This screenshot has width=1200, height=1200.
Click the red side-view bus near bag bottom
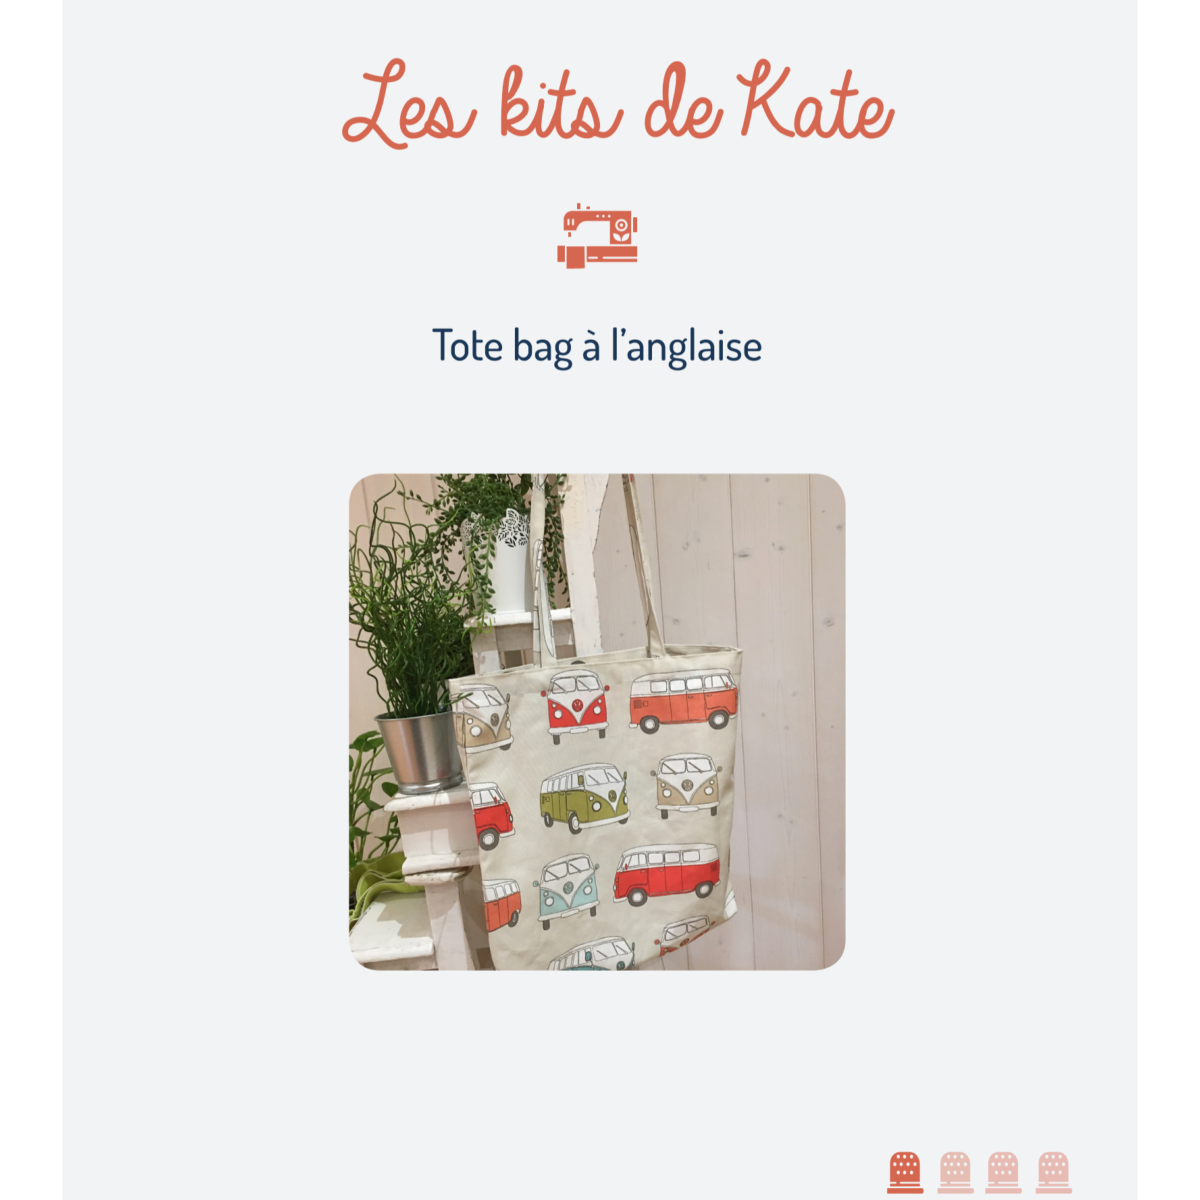pyautogui.click(x=666, y=873)
